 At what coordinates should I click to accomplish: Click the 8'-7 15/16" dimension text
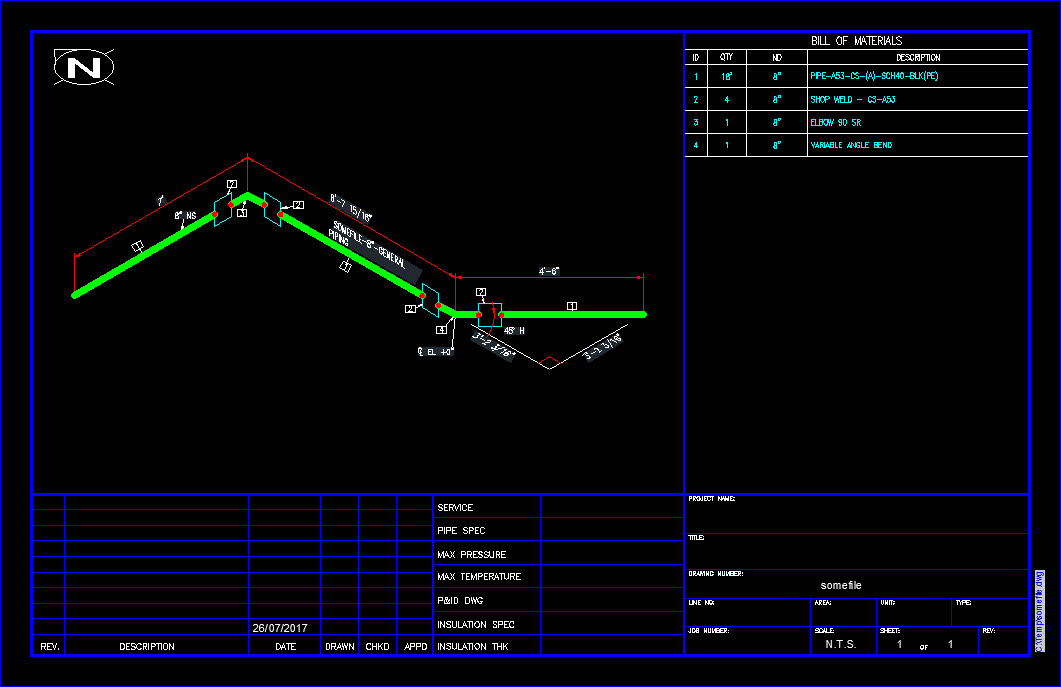tap(351, 207)
